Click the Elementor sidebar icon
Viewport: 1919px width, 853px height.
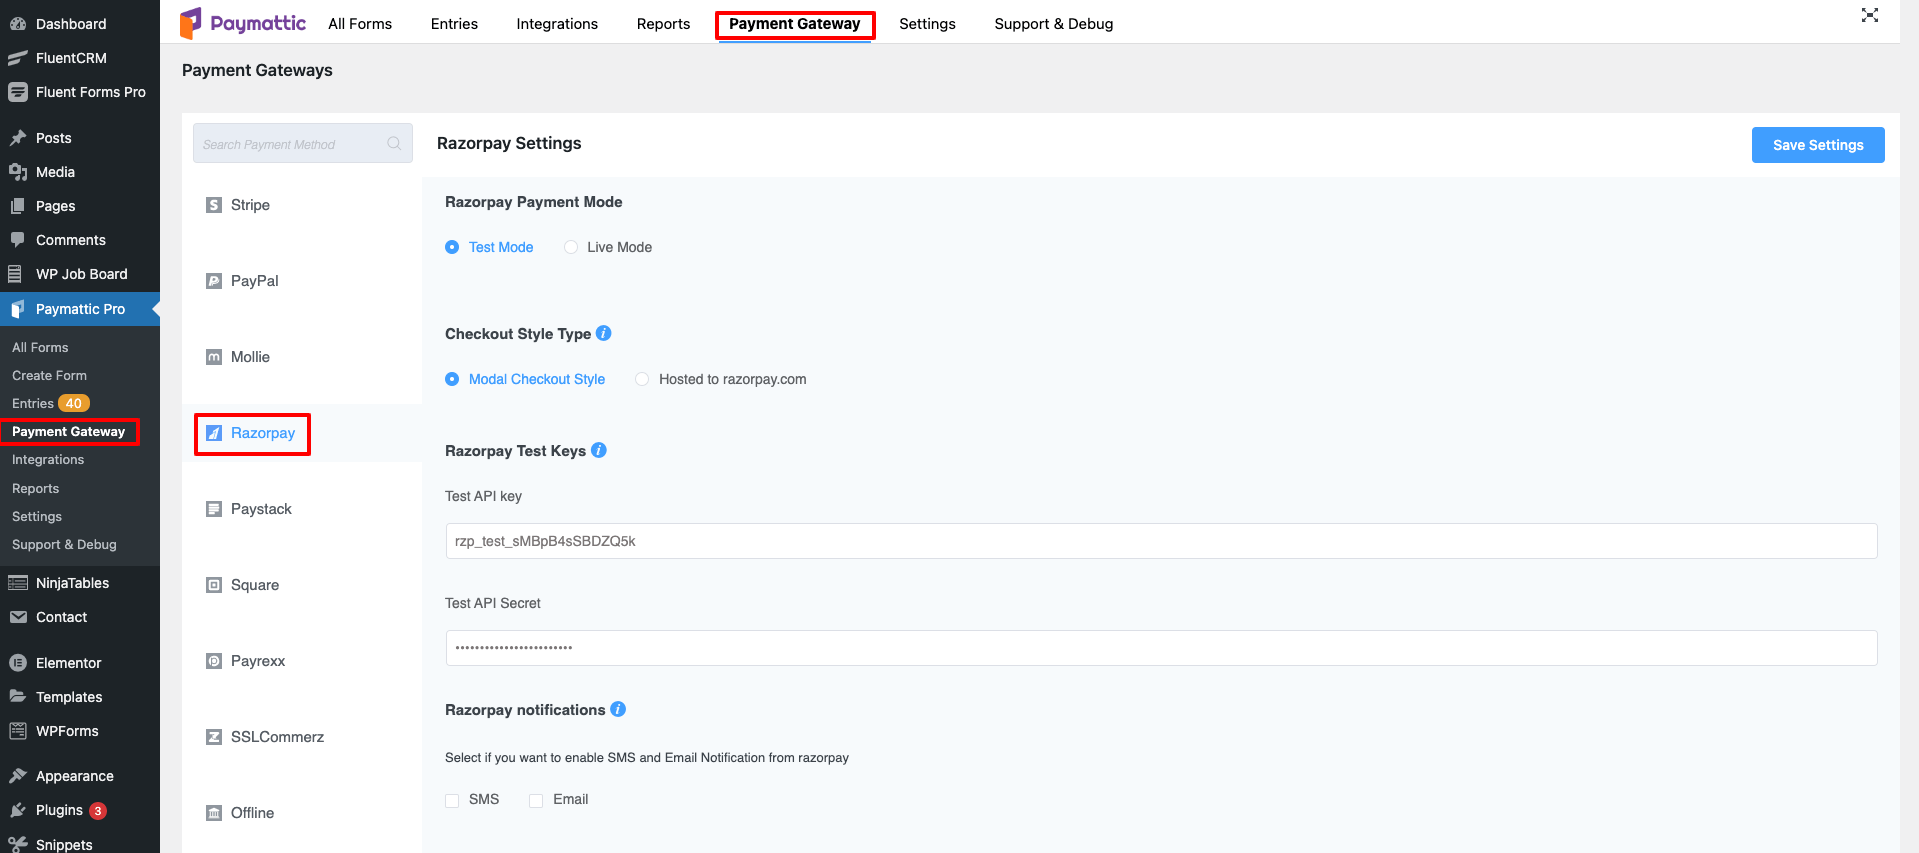tap(17, 663)
